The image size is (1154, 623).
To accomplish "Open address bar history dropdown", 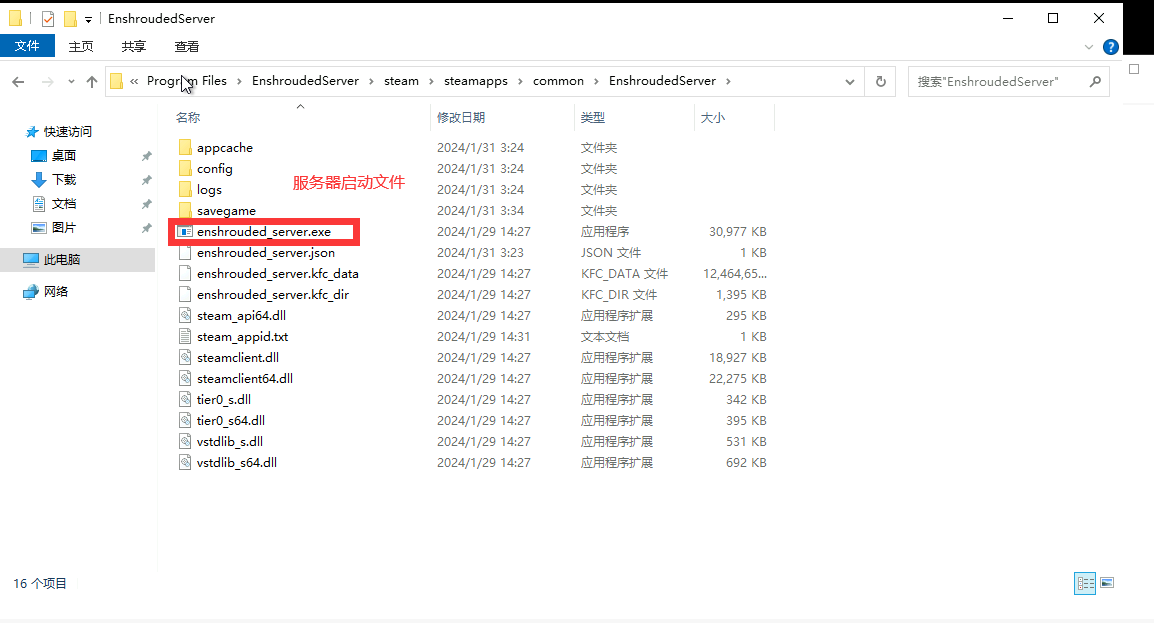I will point(850,82).
